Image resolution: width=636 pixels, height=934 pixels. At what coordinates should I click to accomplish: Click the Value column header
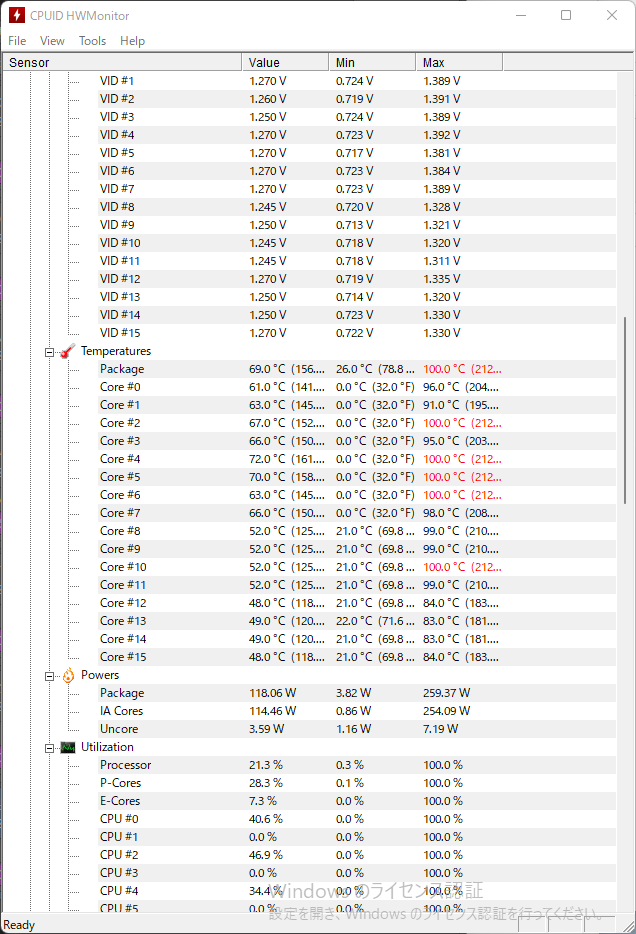(x=284, y=62)
